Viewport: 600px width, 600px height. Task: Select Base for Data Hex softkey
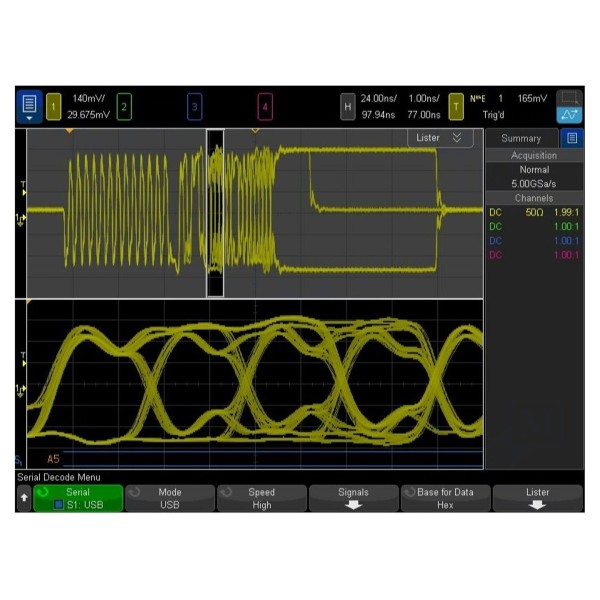coord(445,498)
